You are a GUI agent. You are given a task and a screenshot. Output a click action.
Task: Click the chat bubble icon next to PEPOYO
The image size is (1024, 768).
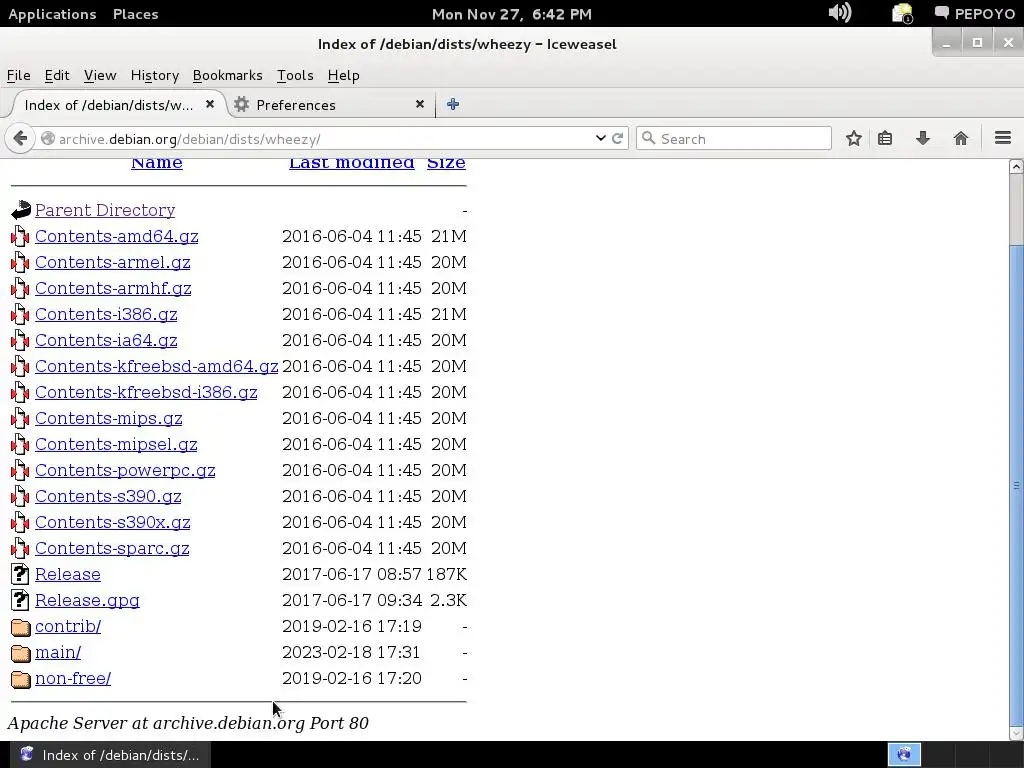point(942,13)
